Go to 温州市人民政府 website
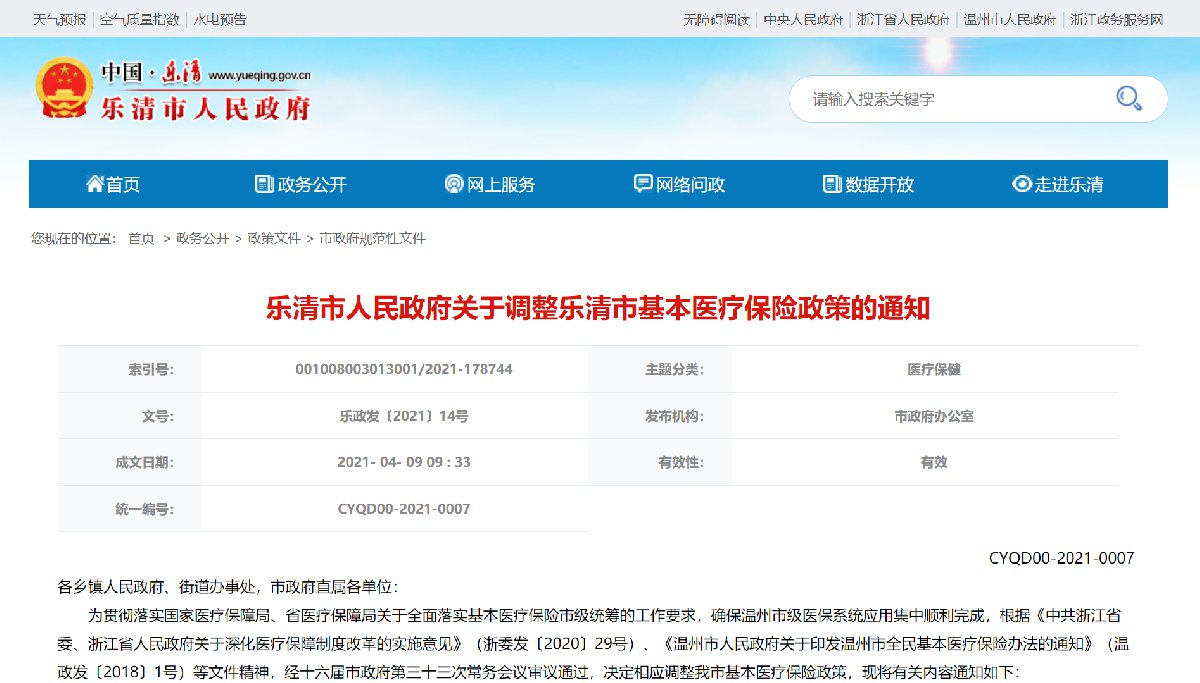This screenshot has height=683, width=1200. (x=1010, y=19)
